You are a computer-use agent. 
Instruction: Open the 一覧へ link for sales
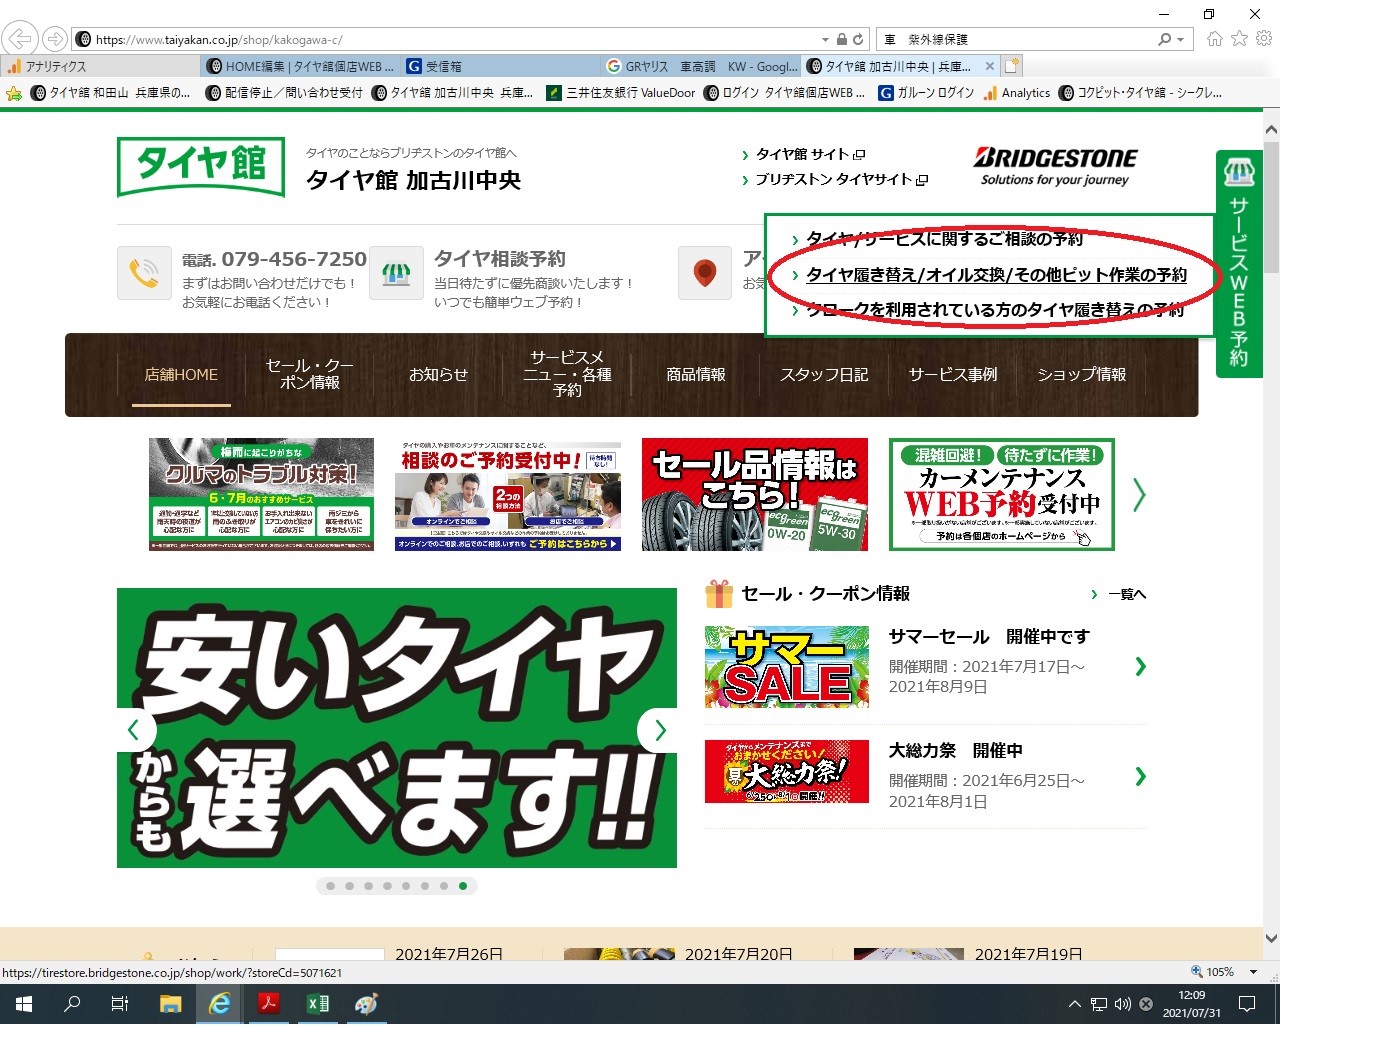tap(1127, 594)
